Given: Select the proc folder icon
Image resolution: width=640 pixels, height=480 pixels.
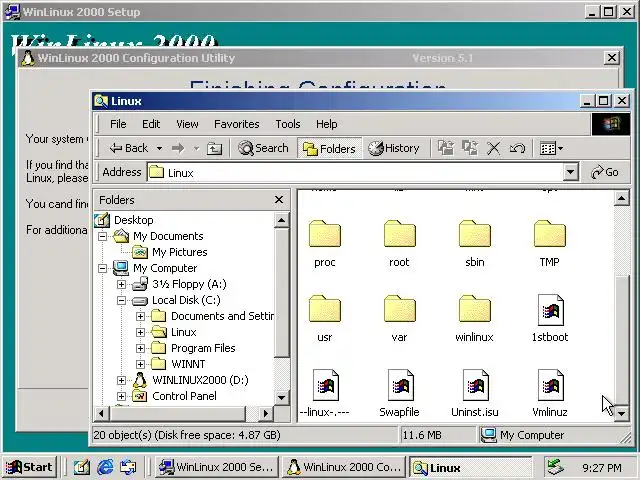Looking at the screenshot, I should pos(324,233).
